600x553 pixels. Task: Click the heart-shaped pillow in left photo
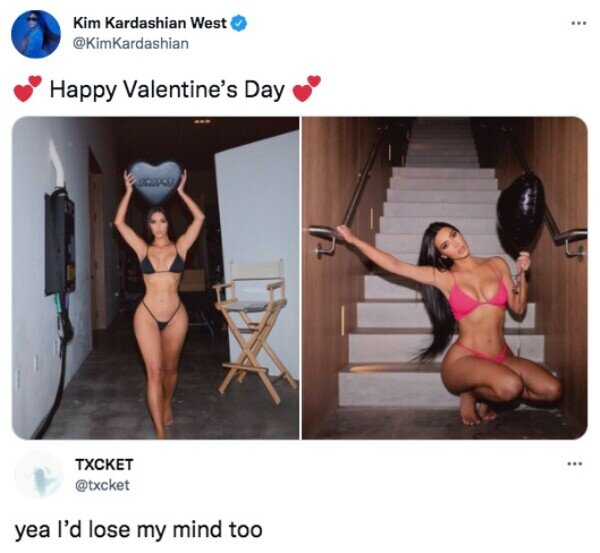155,182
